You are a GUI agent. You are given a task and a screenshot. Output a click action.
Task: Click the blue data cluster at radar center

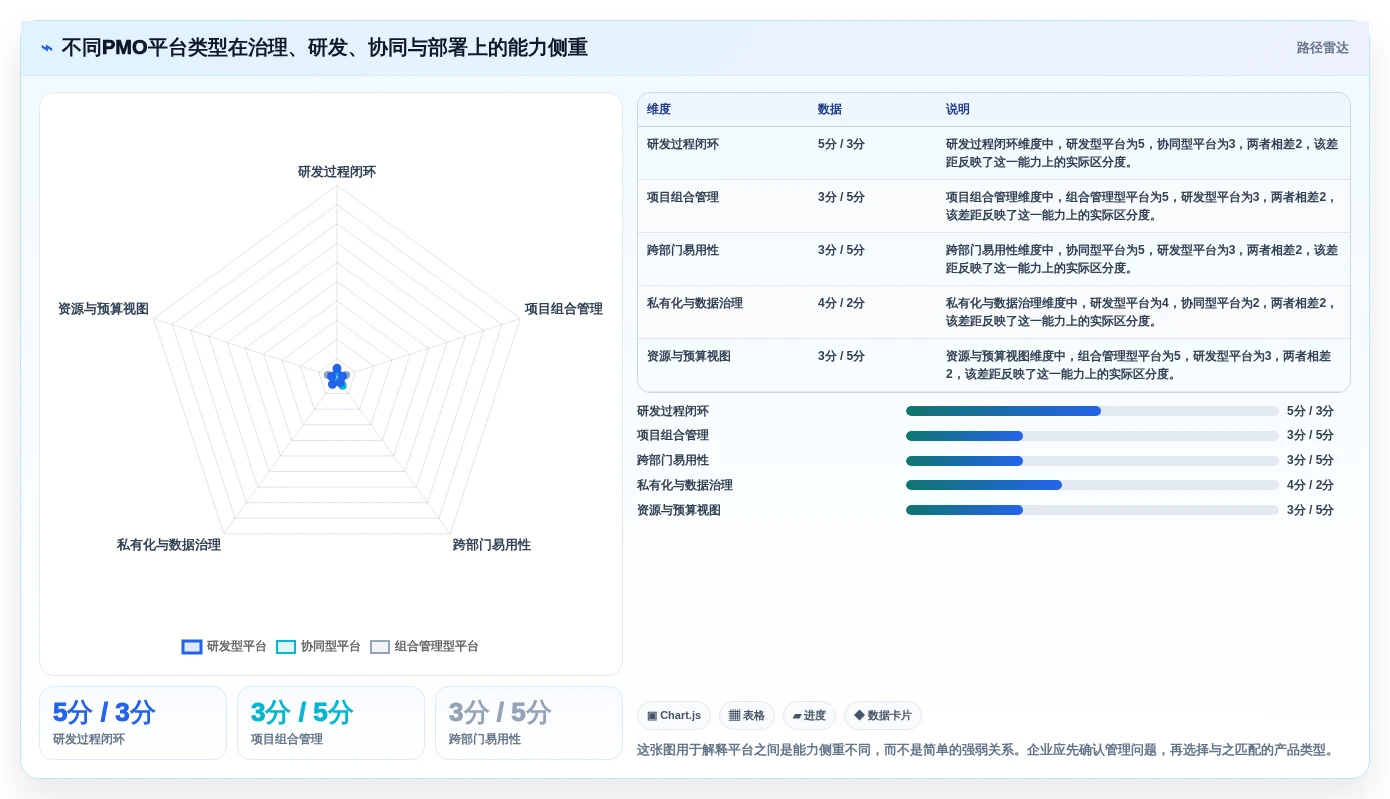tap(337, 377)
